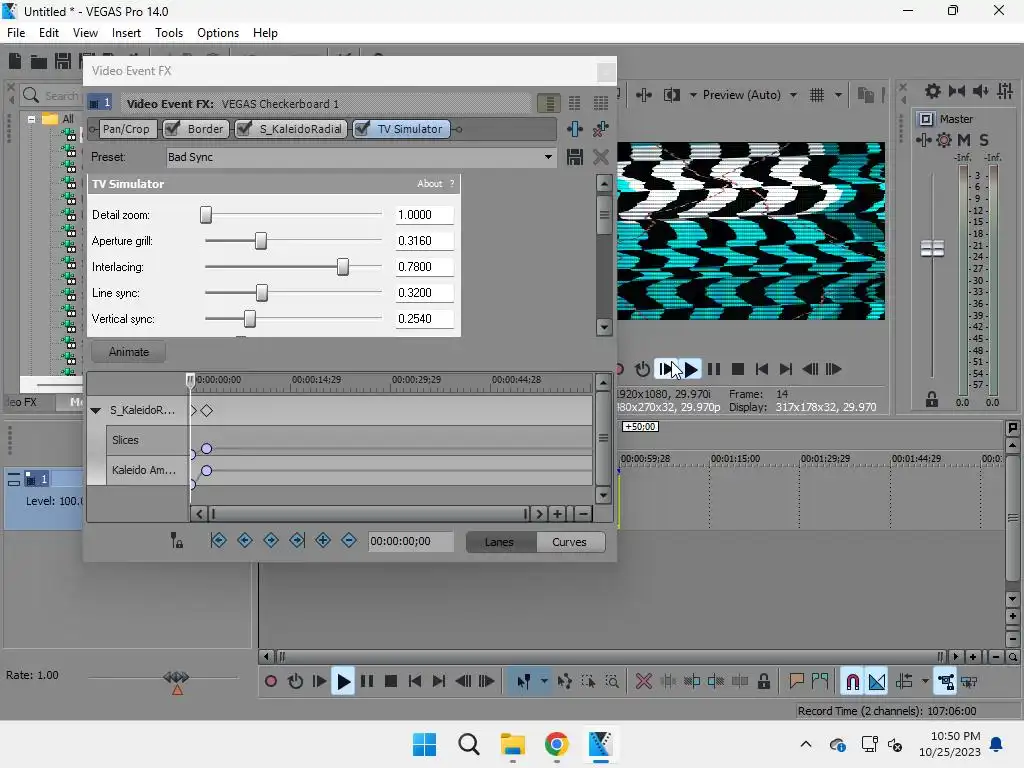
Task: Click Stop in the preview transport
Action: click(738, 369)
